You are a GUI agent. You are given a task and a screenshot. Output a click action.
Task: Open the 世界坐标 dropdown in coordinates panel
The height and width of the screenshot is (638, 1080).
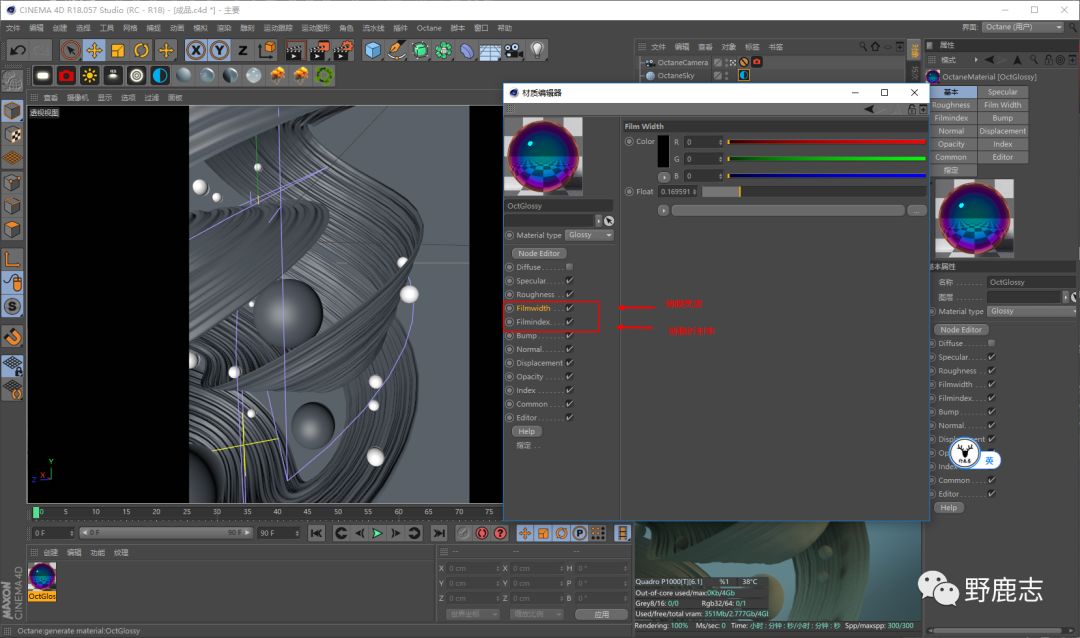coord(472,614)
